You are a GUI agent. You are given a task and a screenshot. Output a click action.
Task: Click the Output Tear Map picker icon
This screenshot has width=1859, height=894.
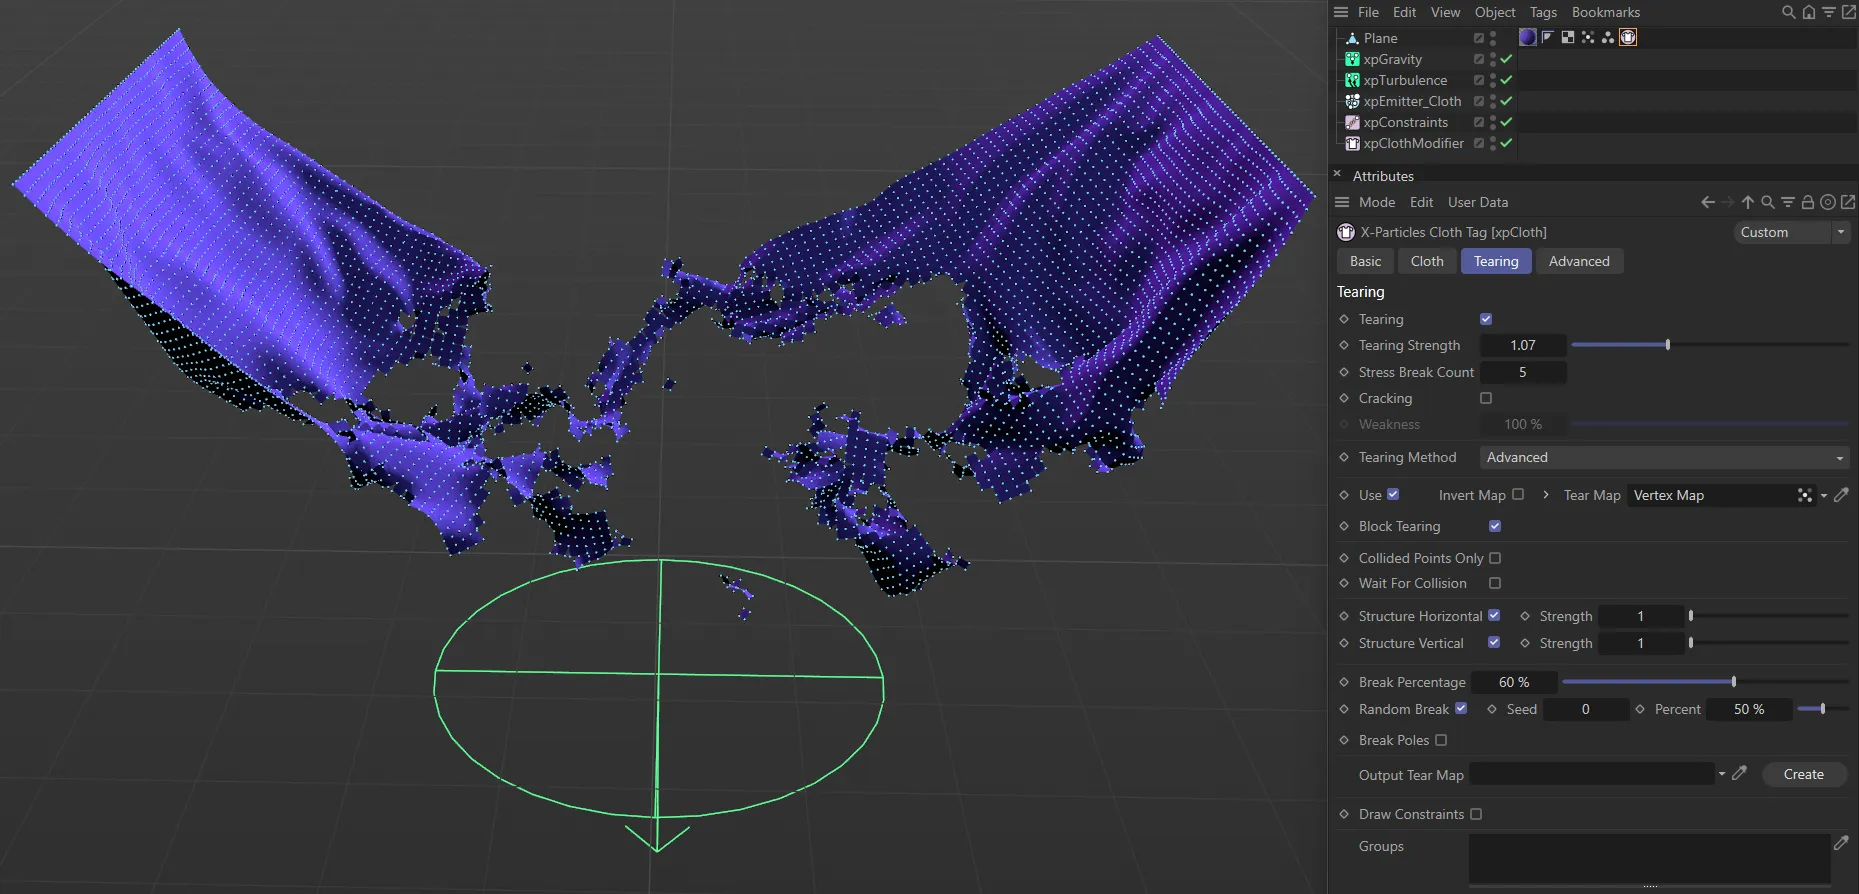click(x=1740, y=773)
